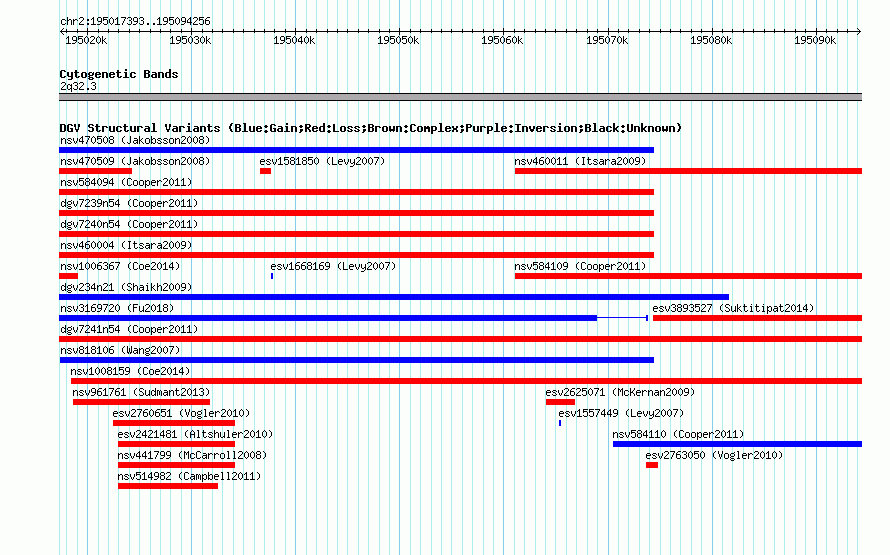Open the nsv441799 (McCarroll2008) variant label
This screenshot has width=890, height=555.
pos(192,455)
